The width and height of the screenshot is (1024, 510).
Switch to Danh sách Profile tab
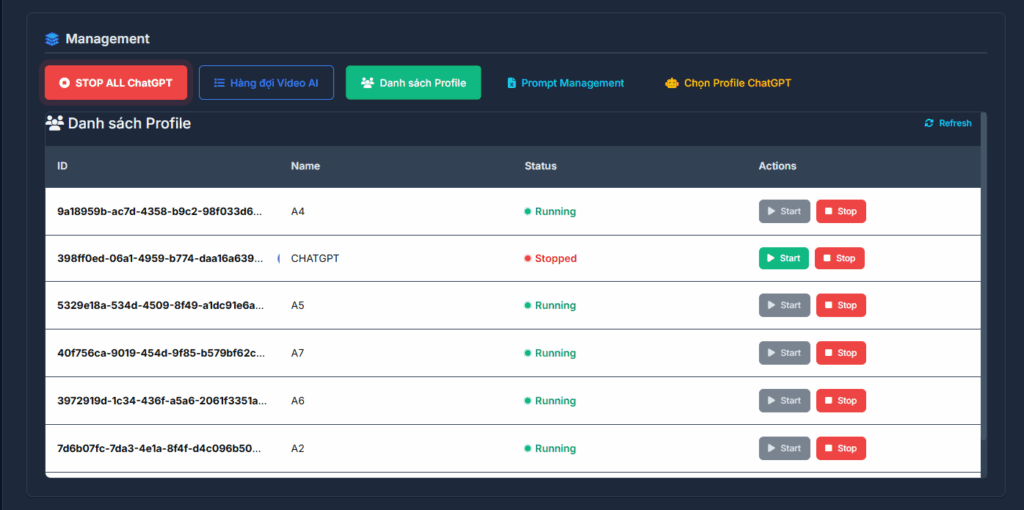[x=413, y=83]
